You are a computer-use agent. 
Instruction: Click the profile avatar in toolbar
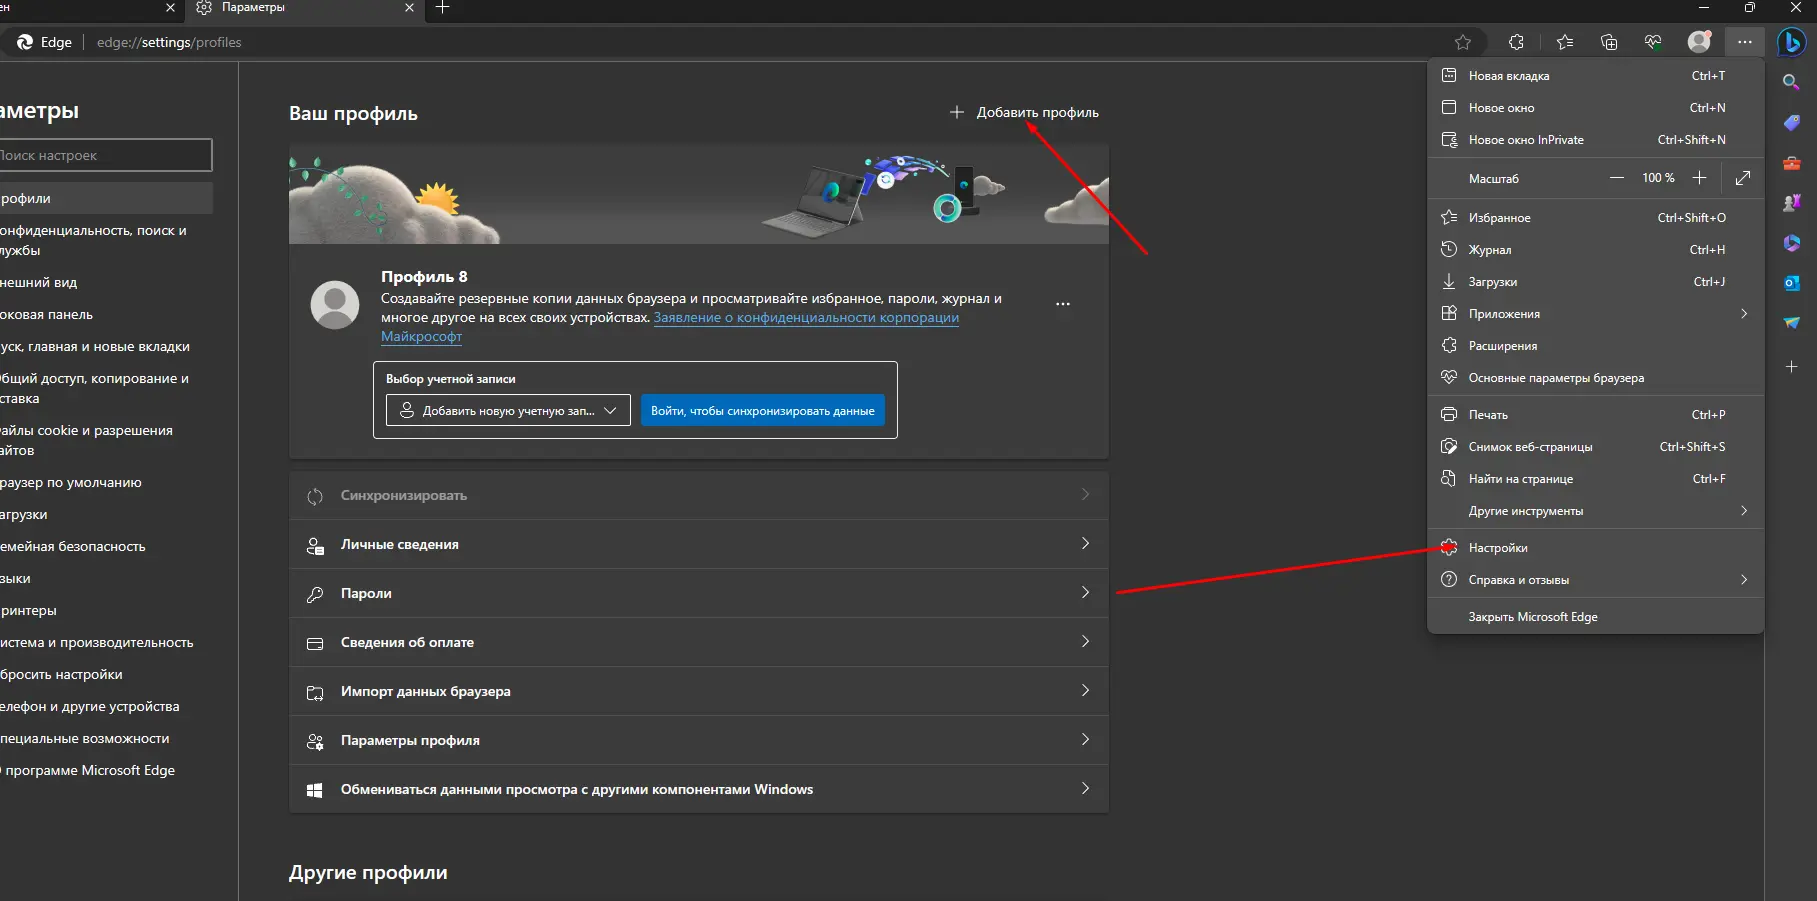point(1699,42)
